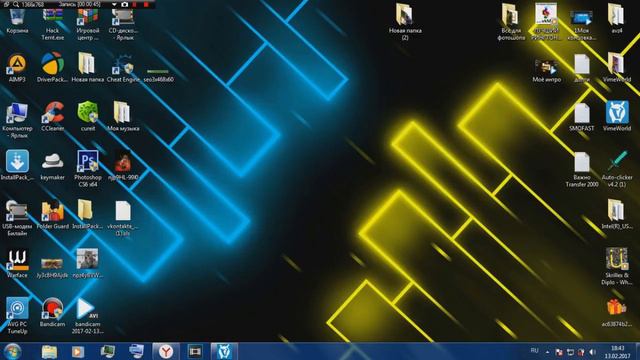This screenshot has height=360, width=640.
Task: Stop the Bandicam recording
Action: click(x=146, y=4)
